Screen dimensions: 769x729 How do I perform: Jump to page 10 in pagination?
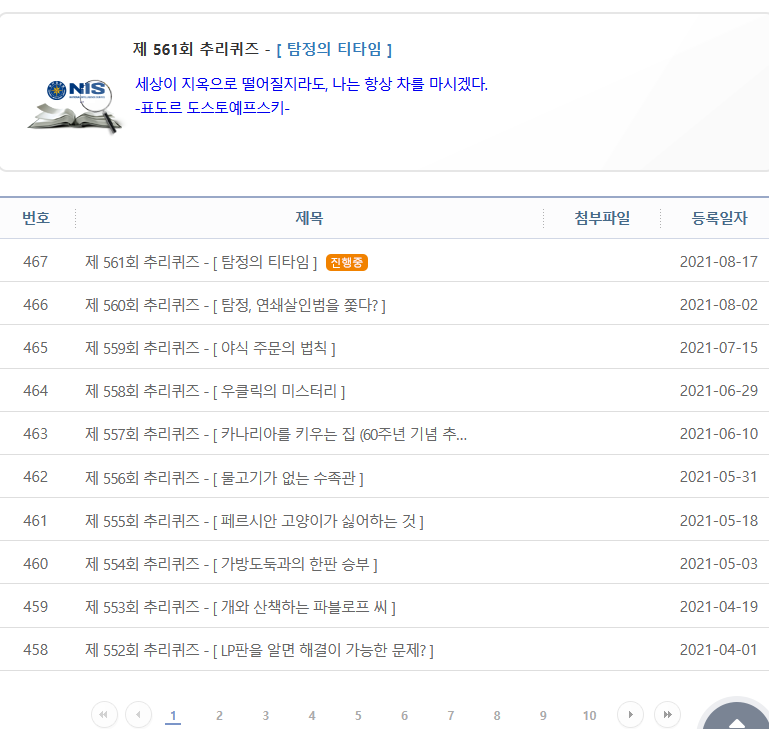pos(589,715)
